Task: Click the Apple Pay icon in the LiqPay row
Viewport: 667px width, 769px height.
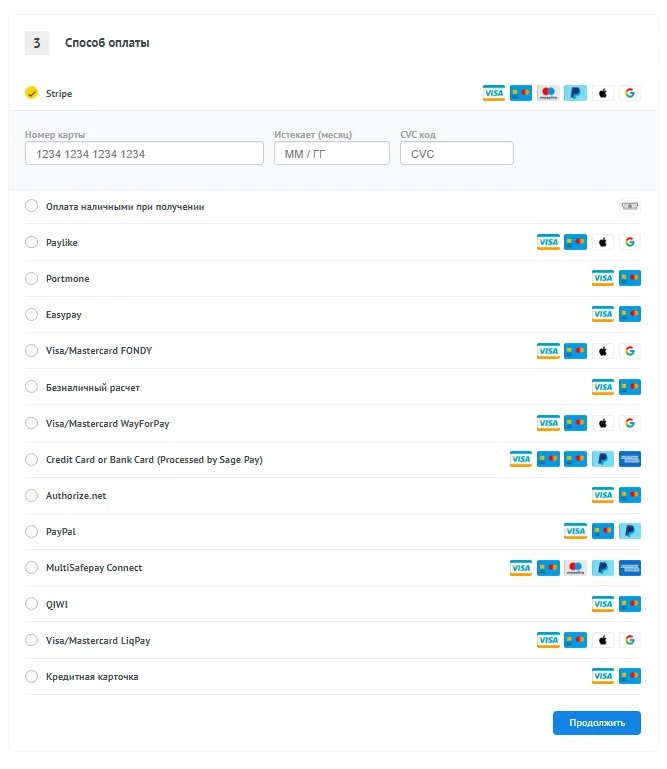Action: pyautogui.click(x=602, y=640)
